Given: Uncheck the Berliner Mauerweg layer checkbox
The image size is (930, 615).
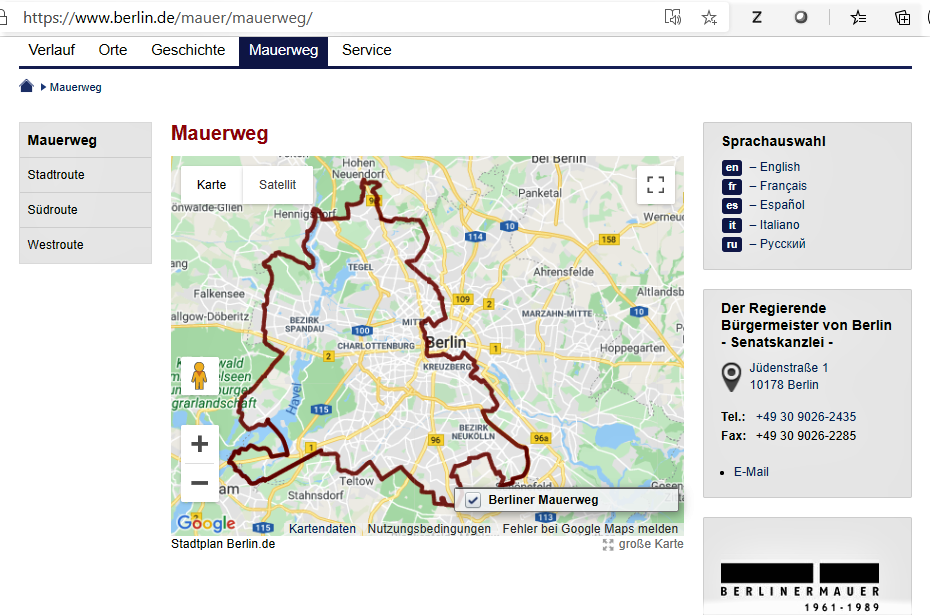Looking at the screenshot, I should pyautogui.click(x=474, y=500).
